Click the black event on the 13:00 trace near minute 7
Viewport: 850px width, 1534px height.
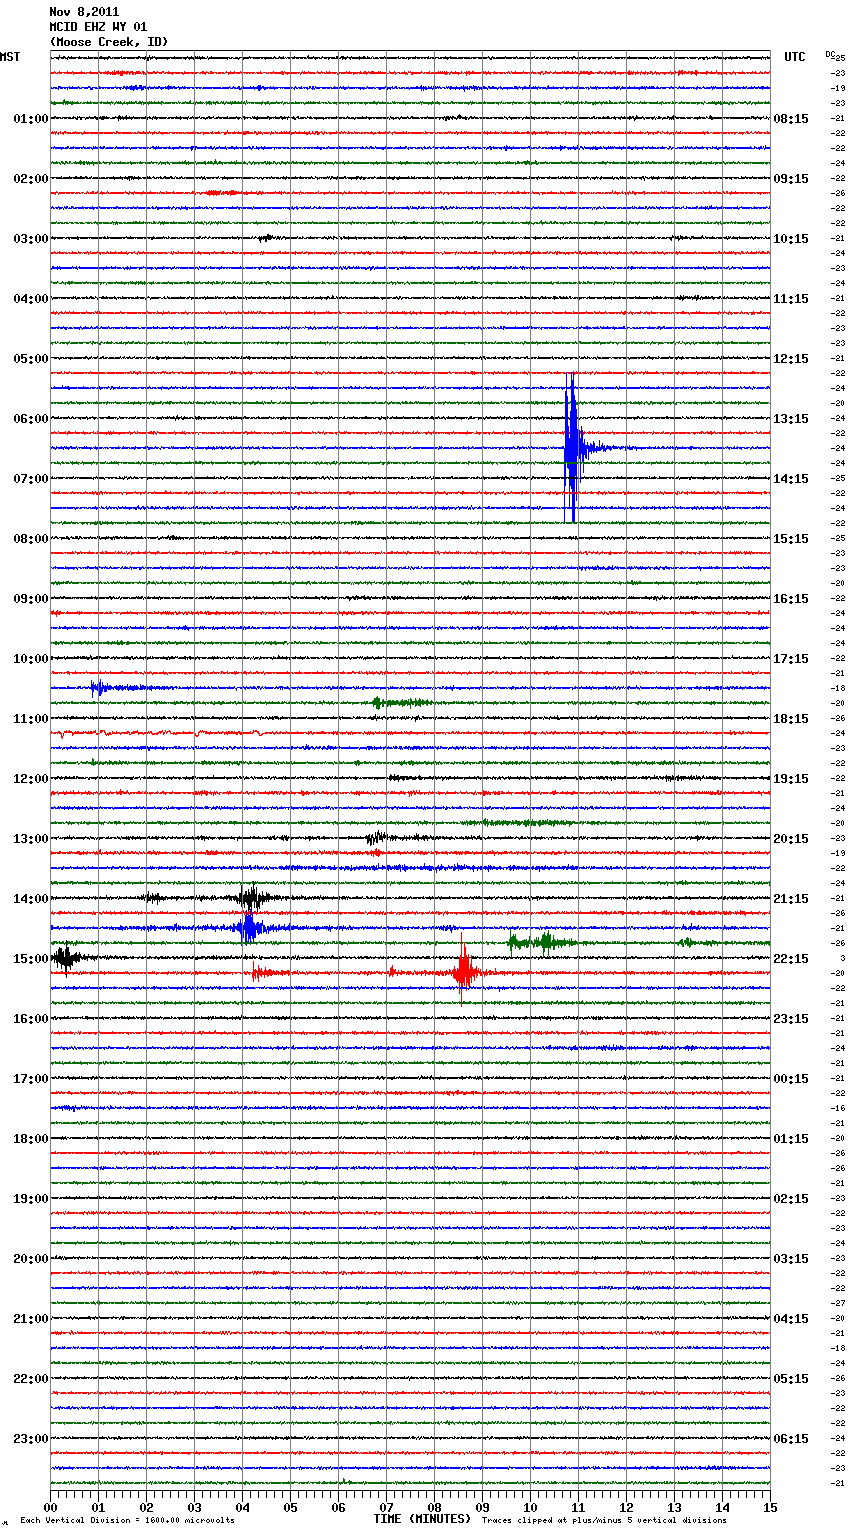[378, 838]
